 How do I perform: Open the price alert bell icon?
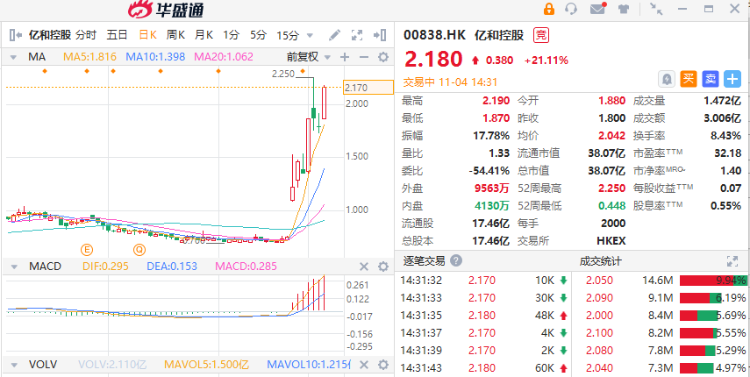[667, 79]
